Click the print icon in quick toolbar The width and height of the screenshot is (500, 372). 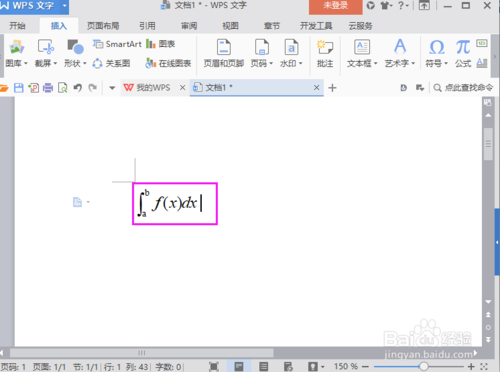pyautogui.click(x=48, y=88)
